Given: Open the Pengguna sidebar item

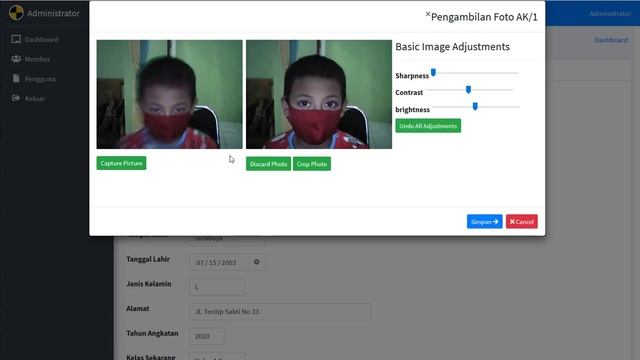Looking at the screenshot, I should pos(40,79).
